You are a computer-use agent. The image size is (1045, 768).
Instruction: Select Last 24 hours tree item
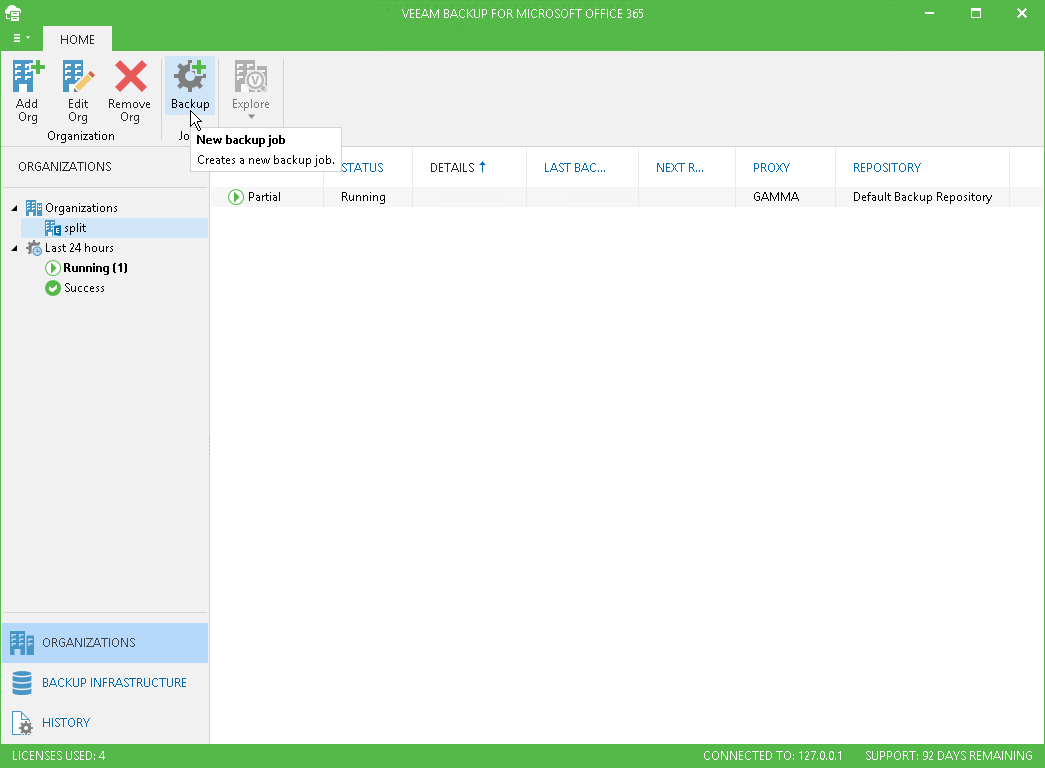[x=79, y=248]
